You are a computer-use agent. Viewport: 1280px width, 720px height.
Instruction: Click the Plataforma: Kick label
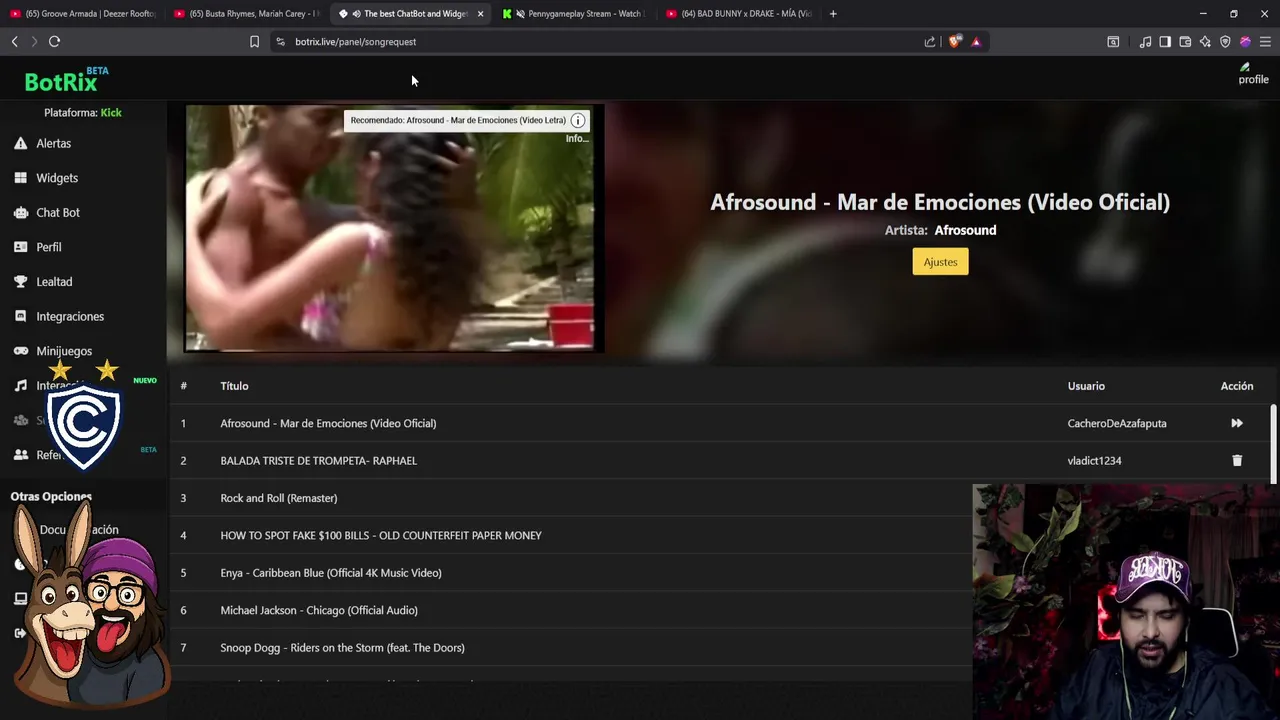pos(83,113)
